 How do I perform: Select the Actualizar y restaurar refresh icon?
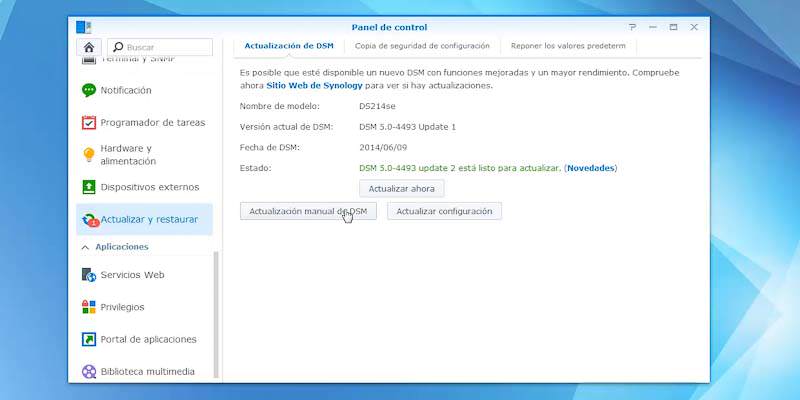tap(90, 220)
